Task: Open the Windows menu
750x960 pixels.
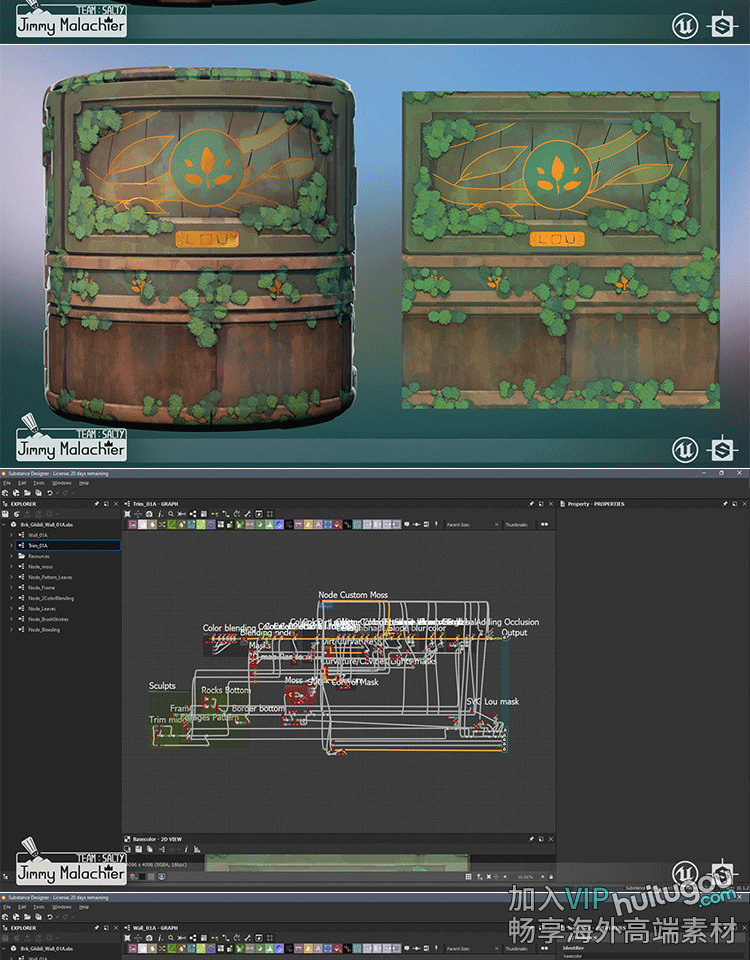Action: tap(61, 483)
